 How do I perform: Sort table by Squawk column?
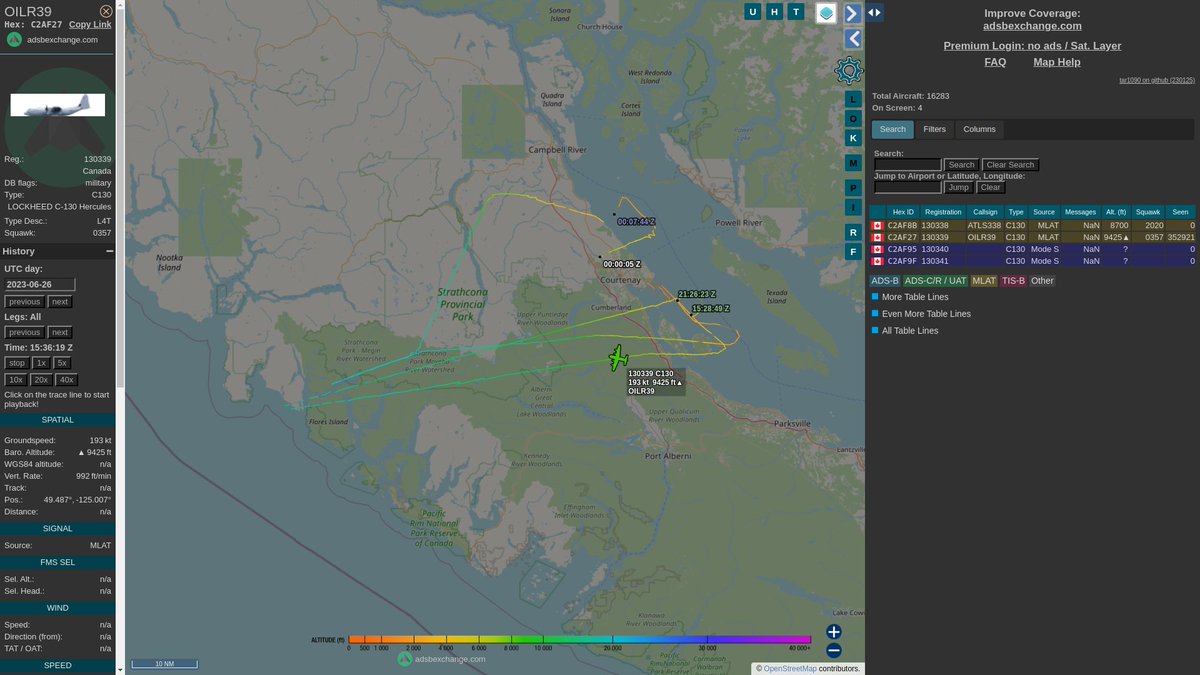1148,212
